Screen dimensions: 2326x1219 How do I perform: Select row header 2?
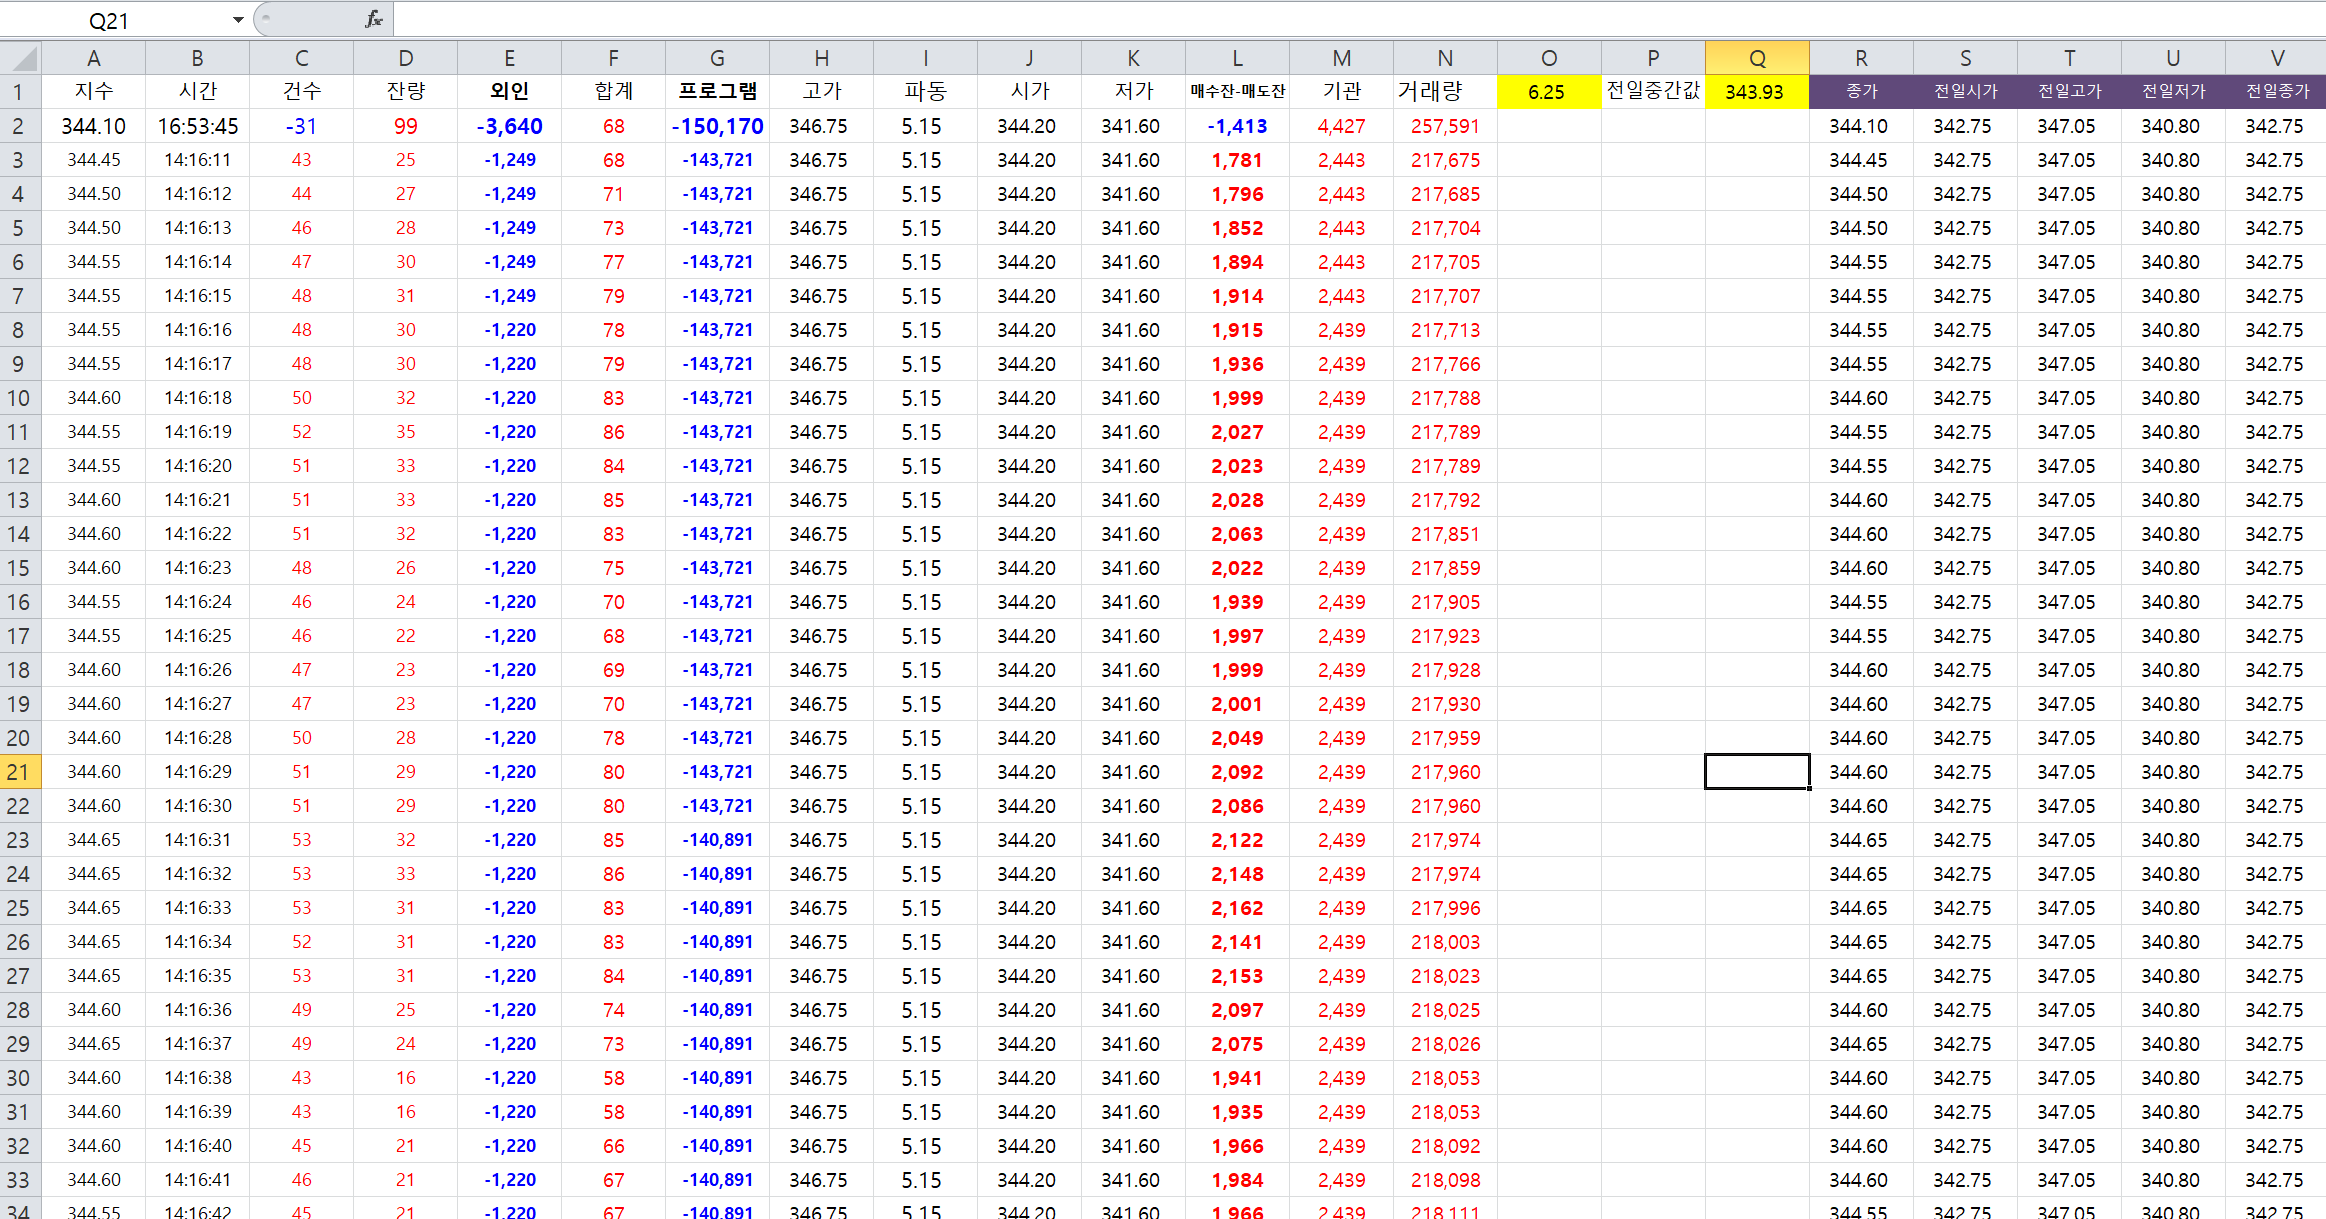click(19, 126)
